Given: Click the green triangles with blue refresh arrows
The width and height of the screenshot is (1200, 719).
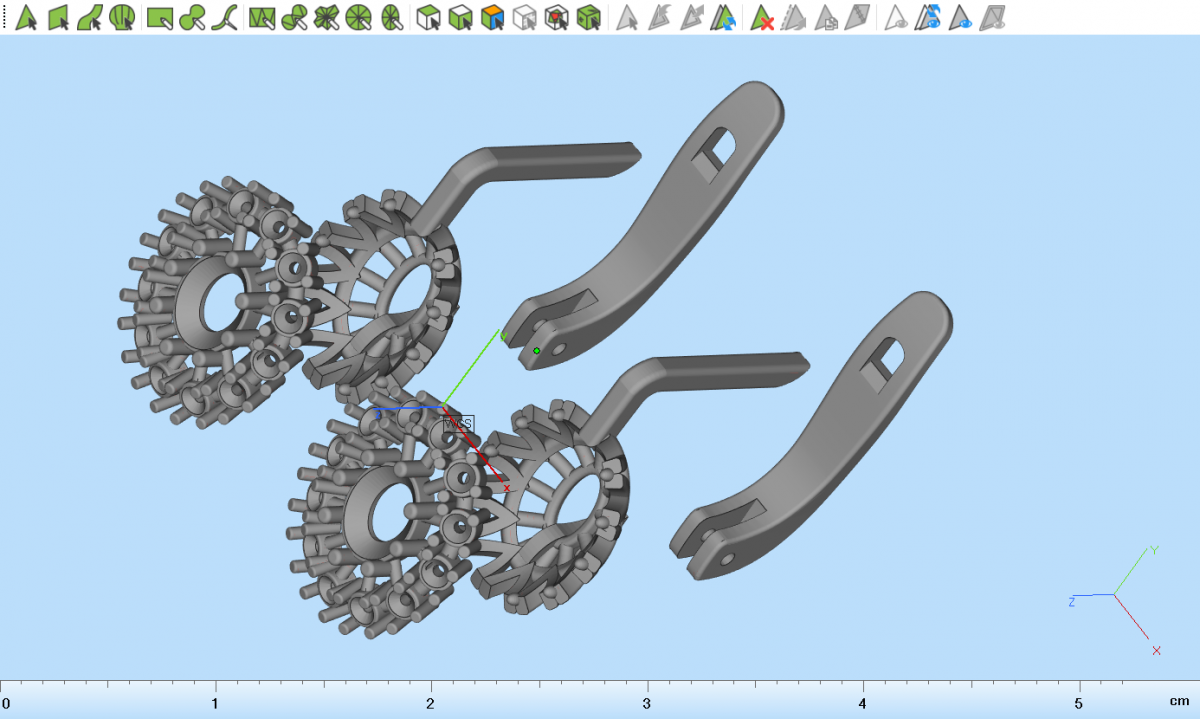Looking at the screenshot, I should [723, 17].
